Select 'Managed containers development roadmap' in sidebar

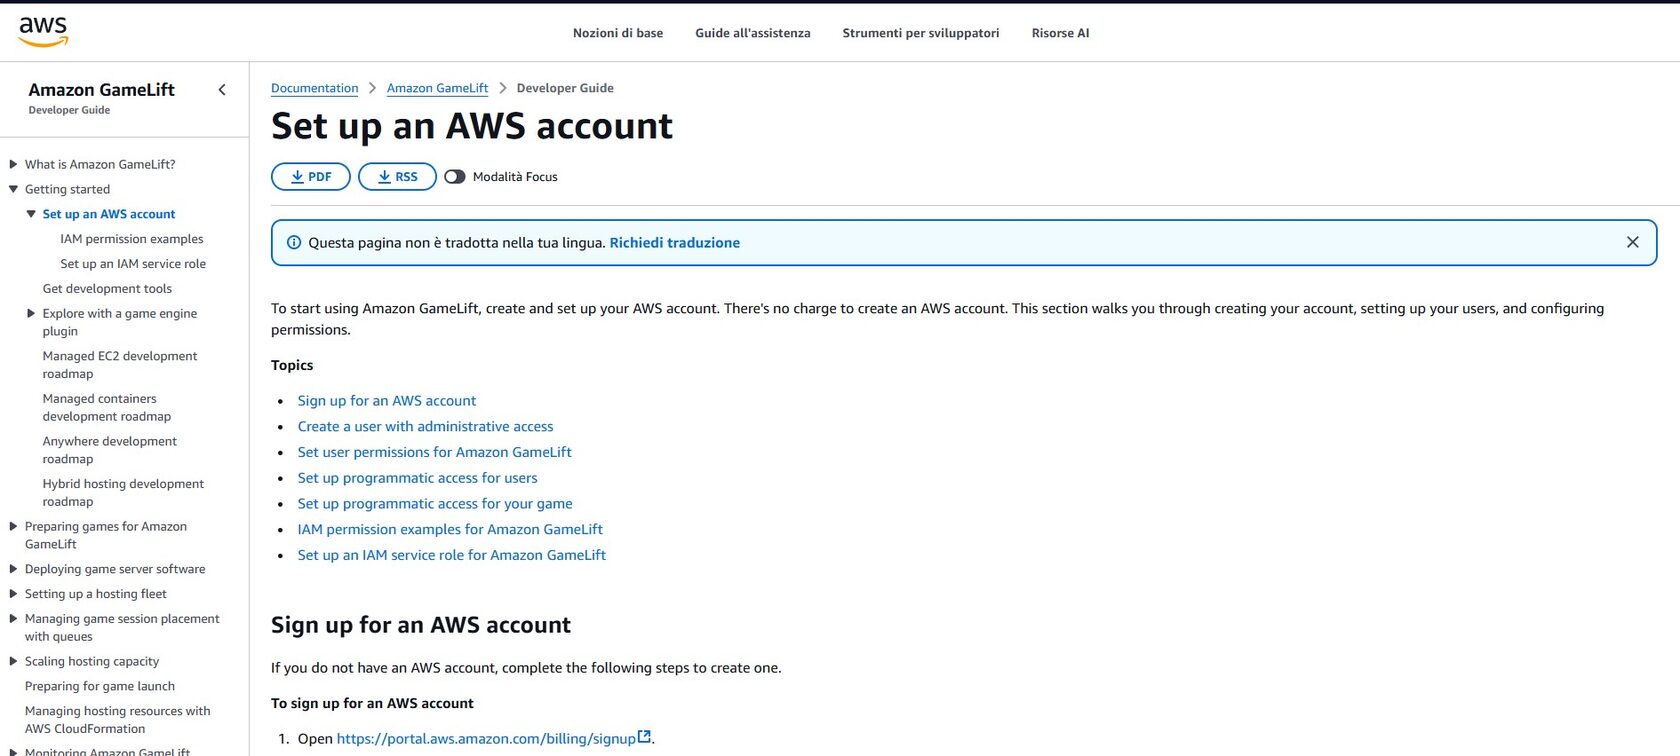107,407
